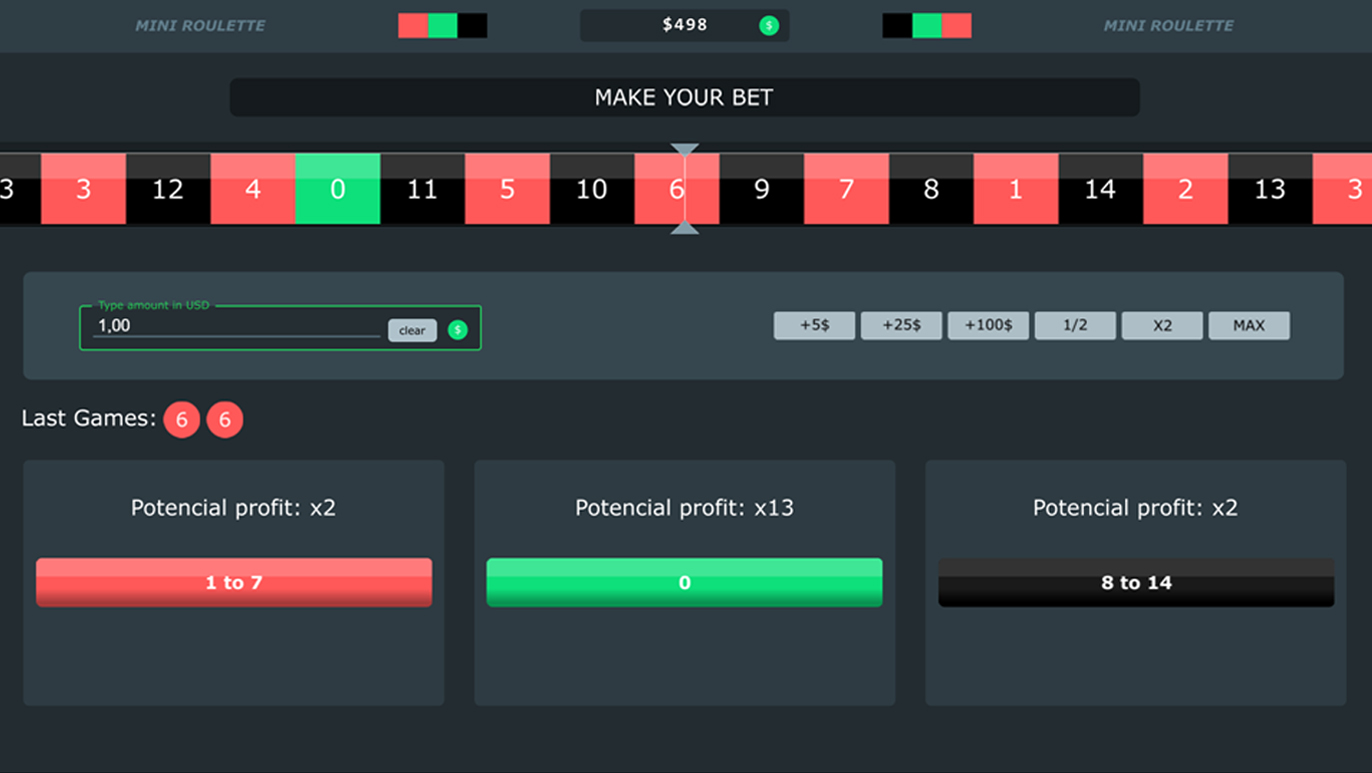
Task: Halve the bet with the 1/2 button
Action: pyautogui.click(x=1075, y=325)
